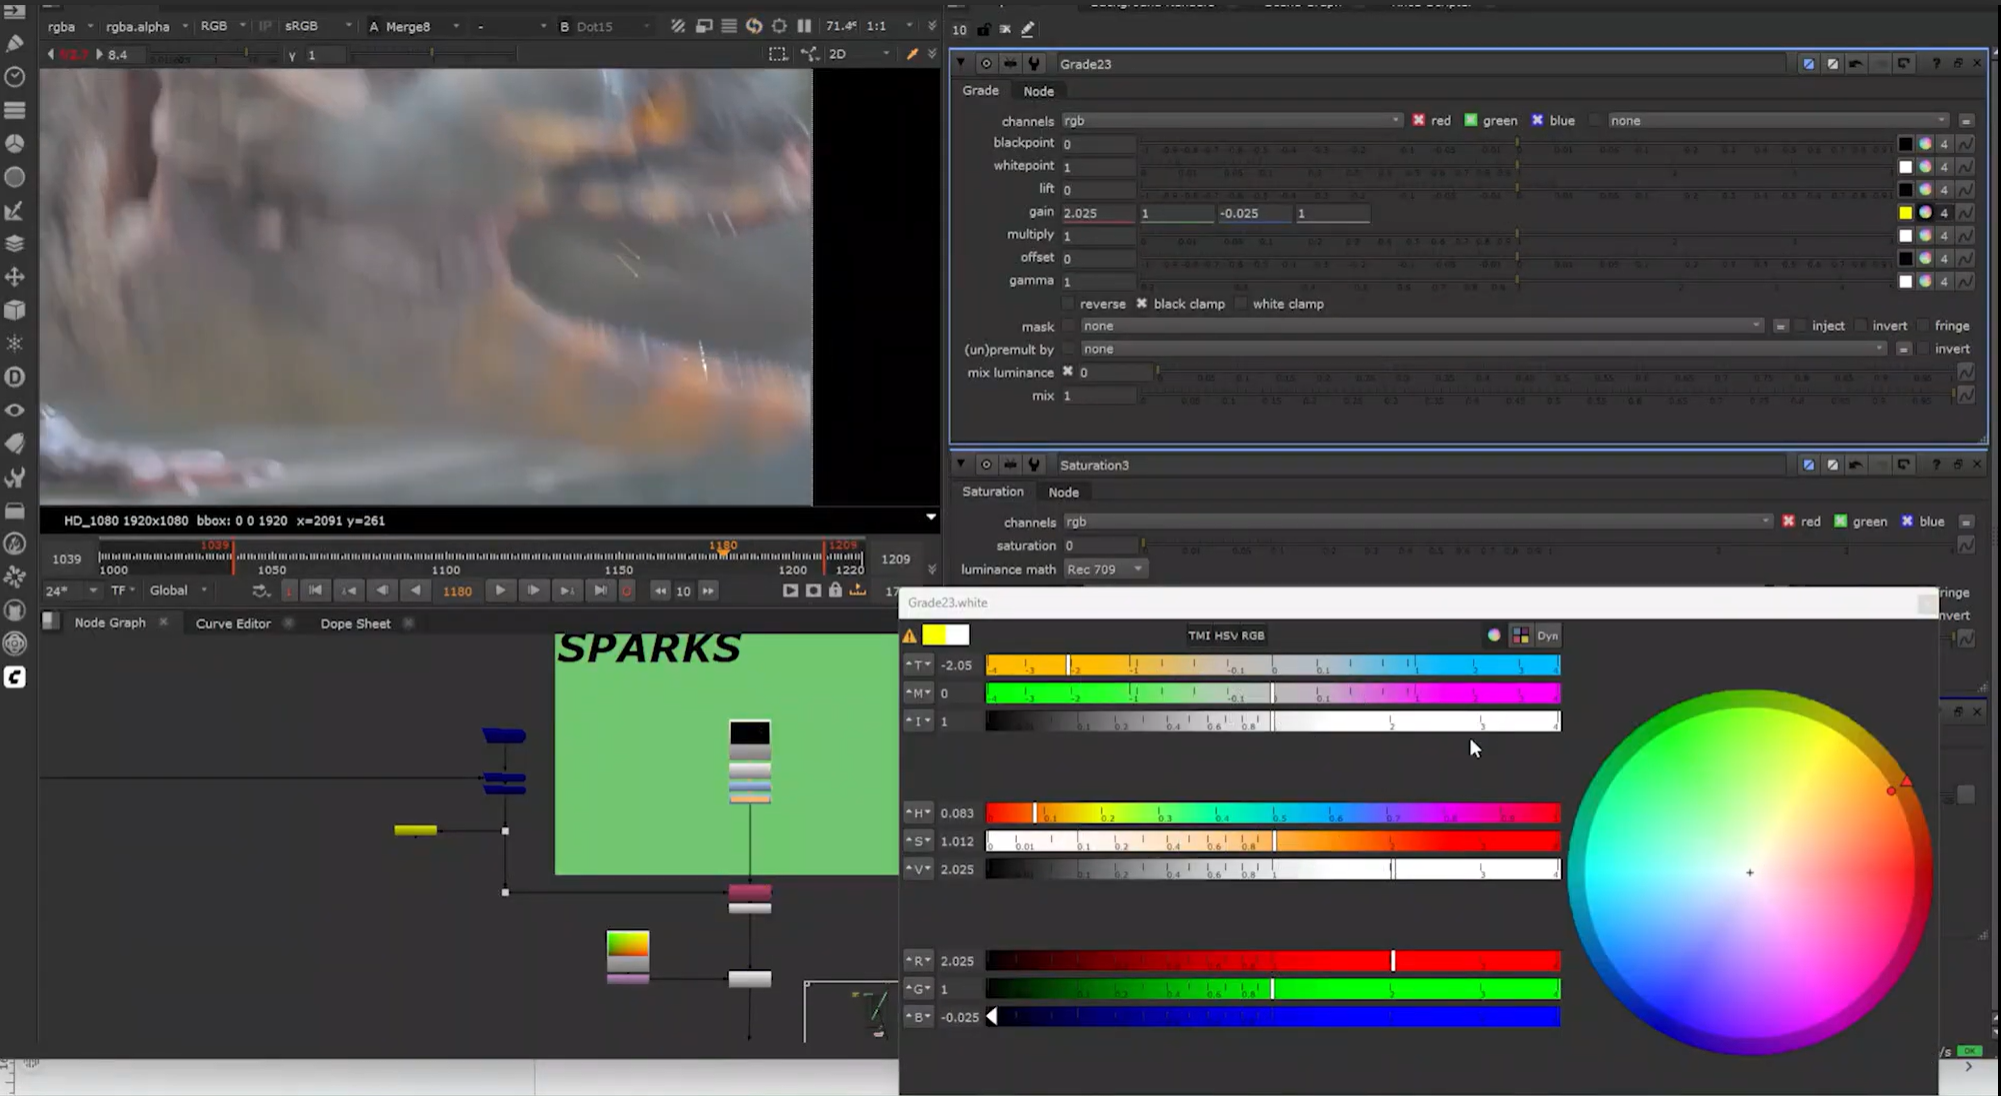Switch to the Curve Editor tab
The height and width of the screenshot is (1096, 2001).
pos(233,623)
